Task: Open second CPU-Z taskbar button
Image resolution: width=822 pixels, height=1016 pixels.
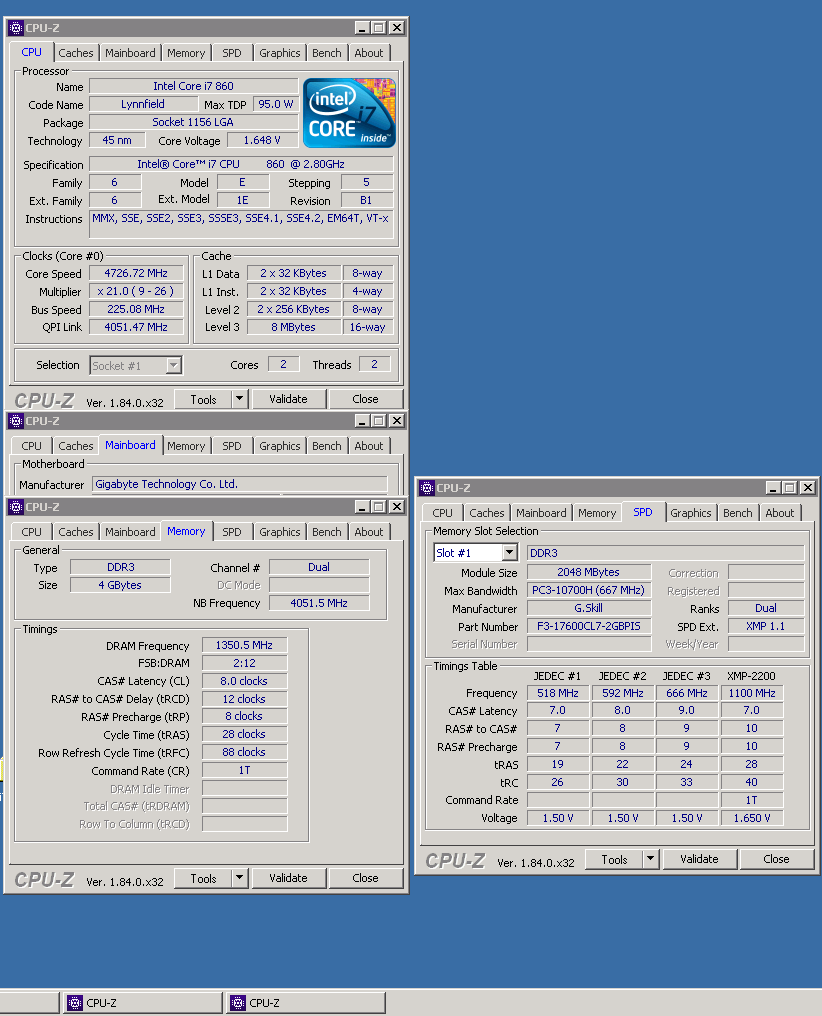Action: [306, 1003]
